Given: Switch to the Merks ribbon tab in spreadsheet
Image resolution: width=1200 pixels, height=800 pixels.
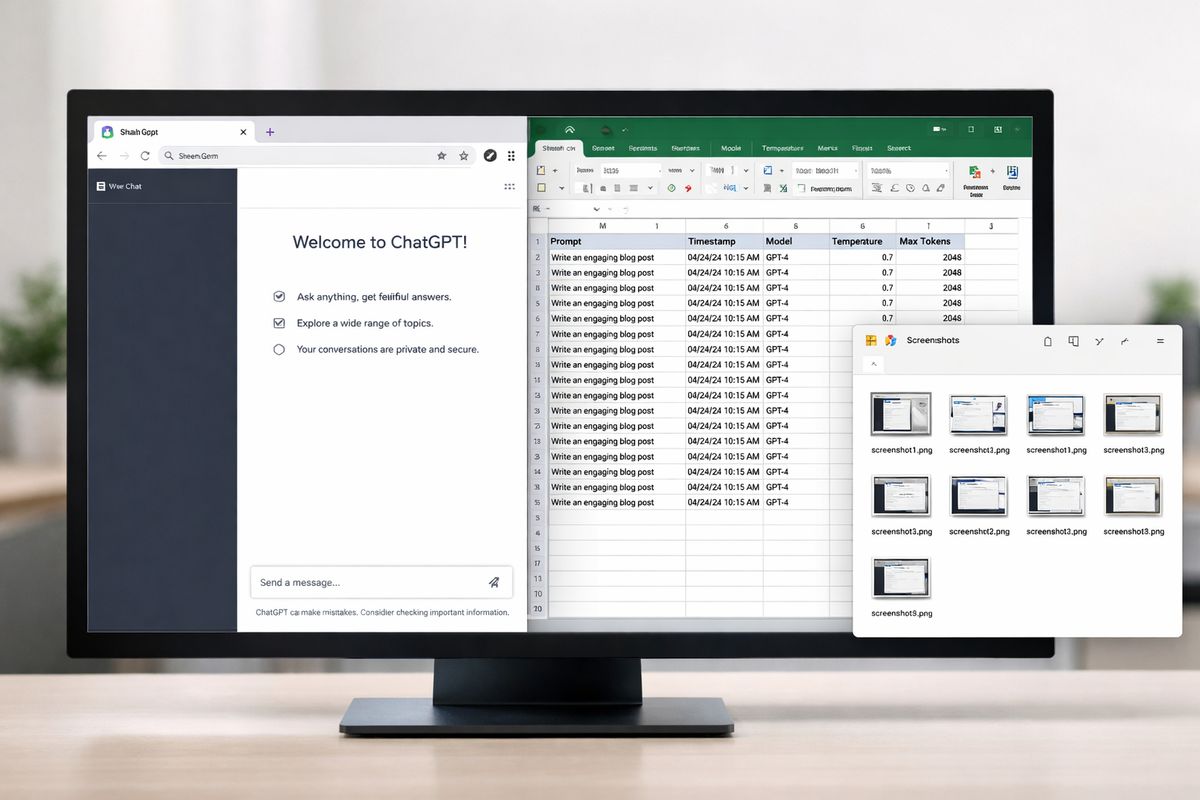Looking at the screenshot, I should 828,148.
